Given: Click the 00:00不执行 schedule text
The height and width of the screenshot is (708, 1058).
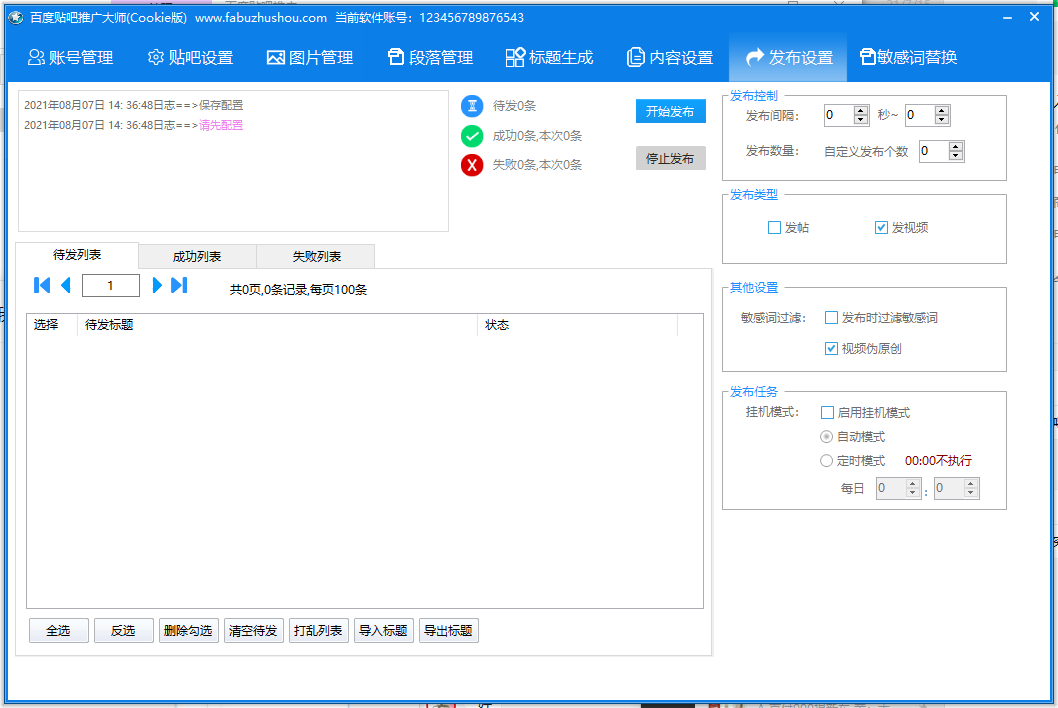Looking at the screenshot, I should coord(938,461).
